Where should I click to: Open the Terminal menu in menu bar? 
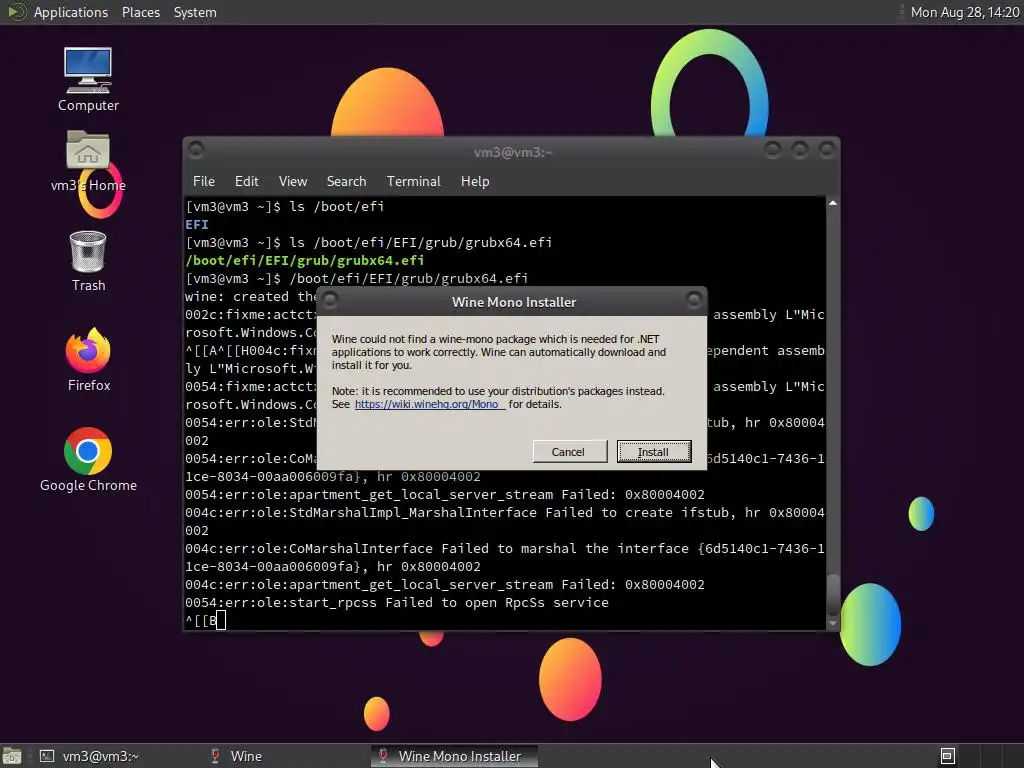[413, 182]
